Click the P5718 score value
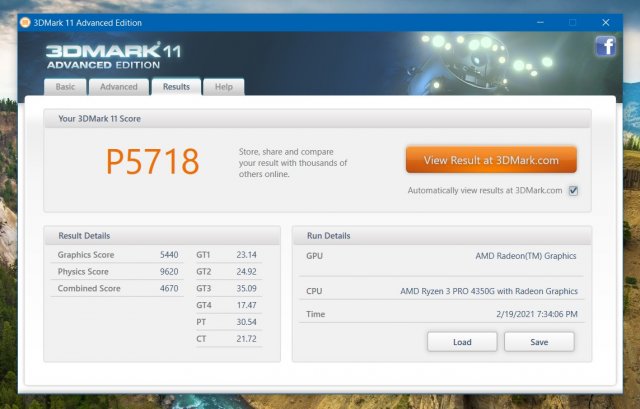 pos(153,161)
